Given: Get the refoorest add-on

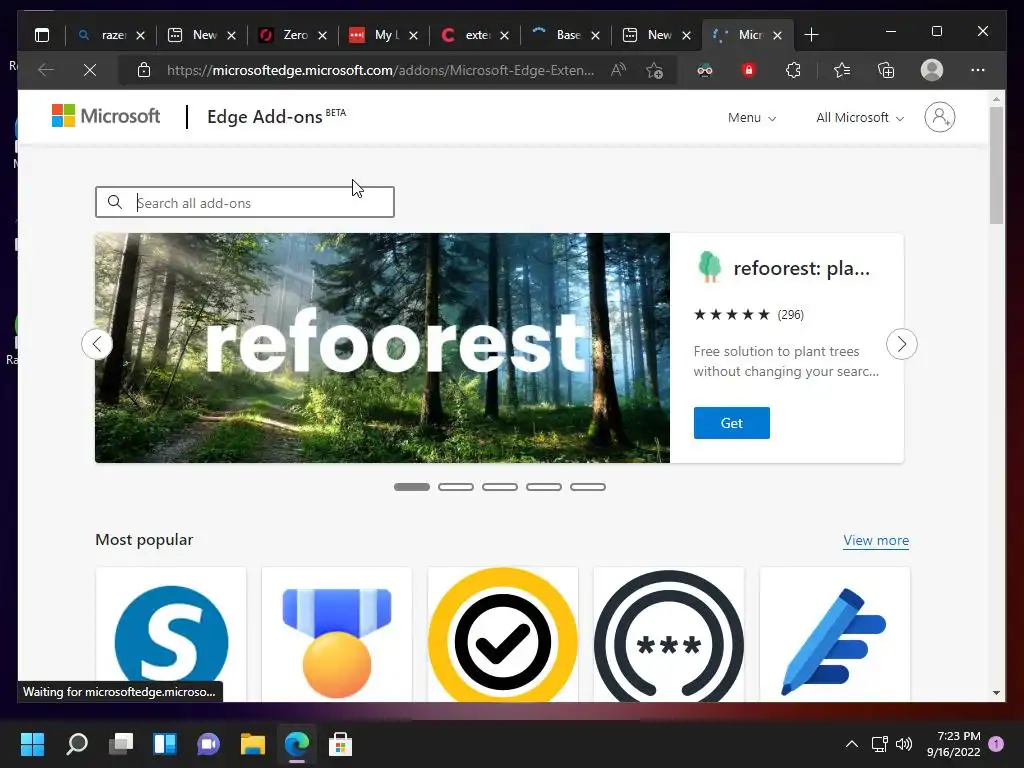Looking at the screenshot, I should click(x=731, y=423).
